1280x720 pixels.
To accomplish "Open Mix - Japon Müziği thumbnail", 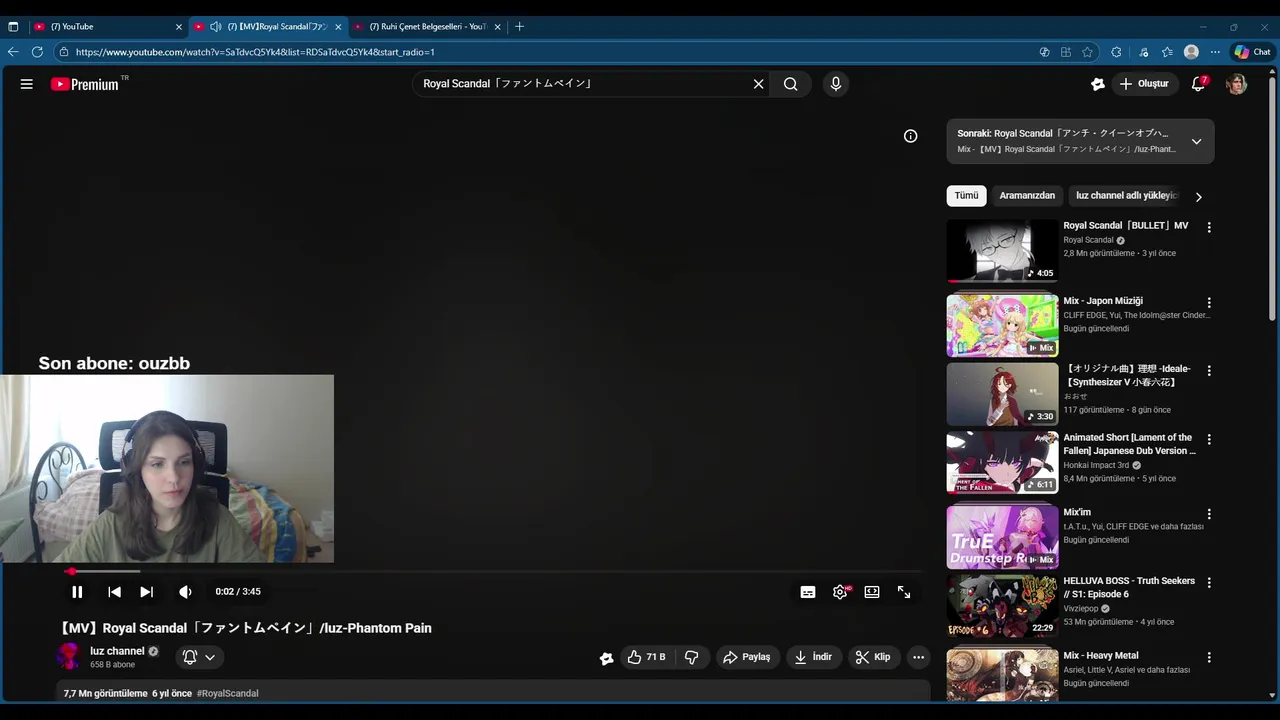I will click(x=1002, y=325).
